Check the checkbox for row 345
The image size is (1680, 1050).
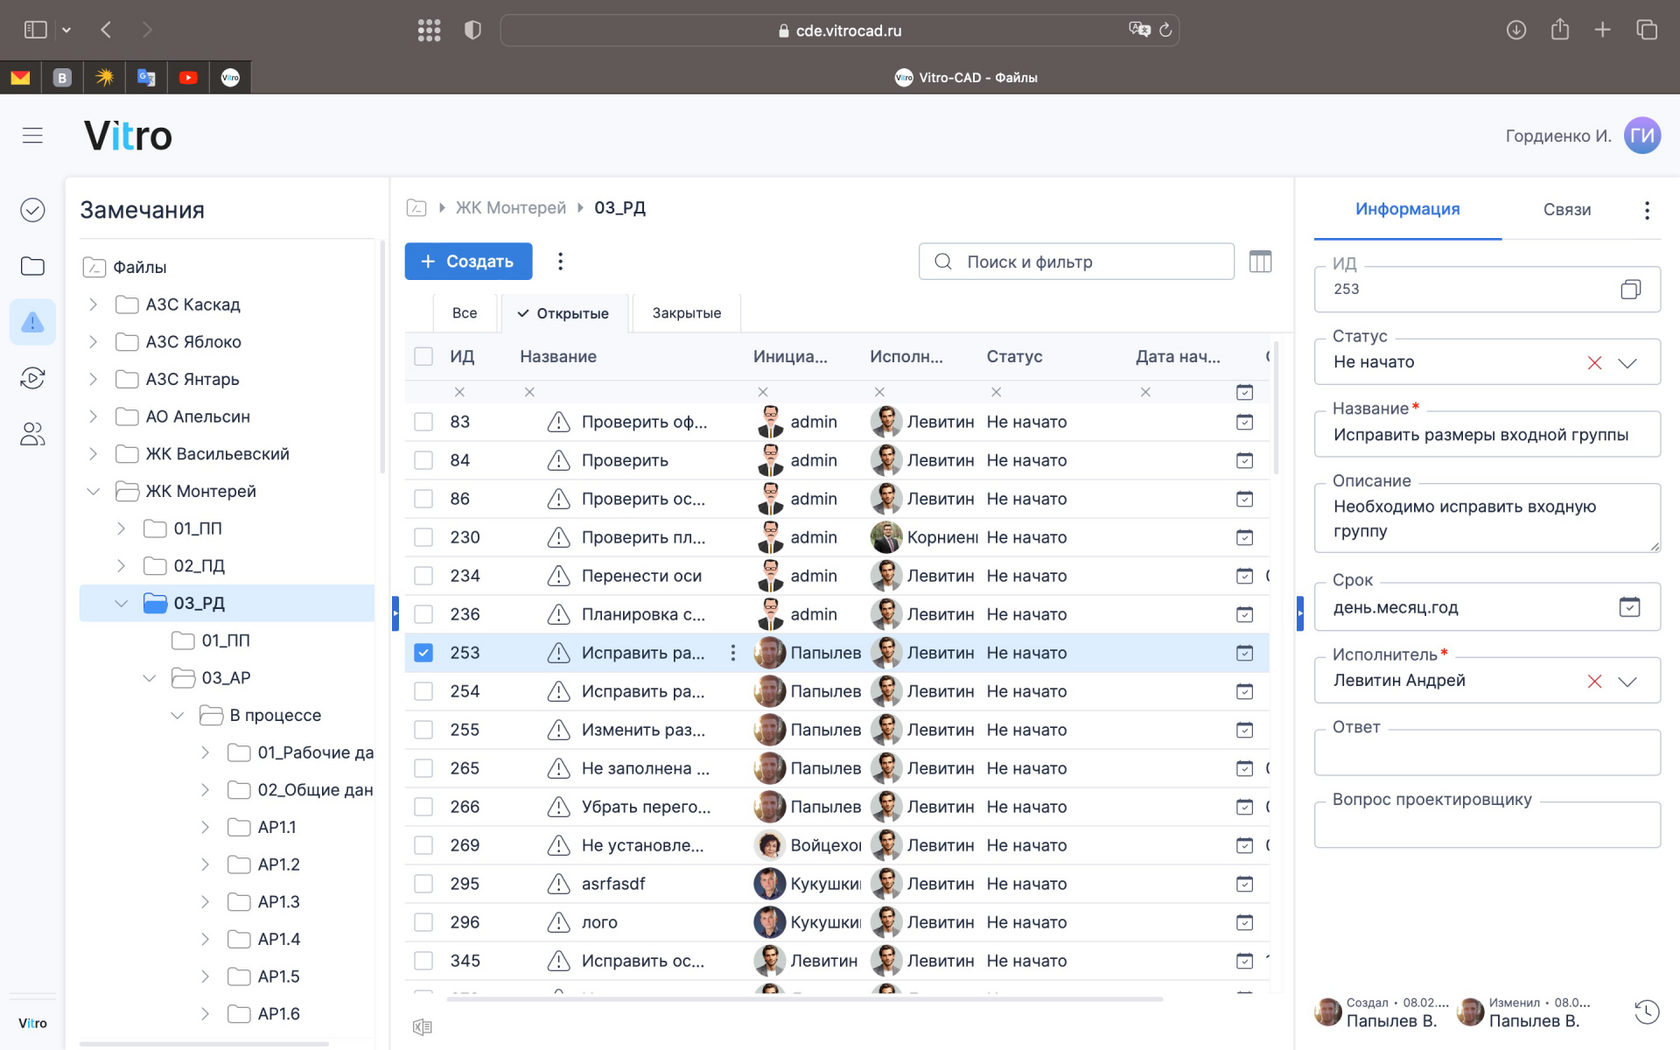423,961
